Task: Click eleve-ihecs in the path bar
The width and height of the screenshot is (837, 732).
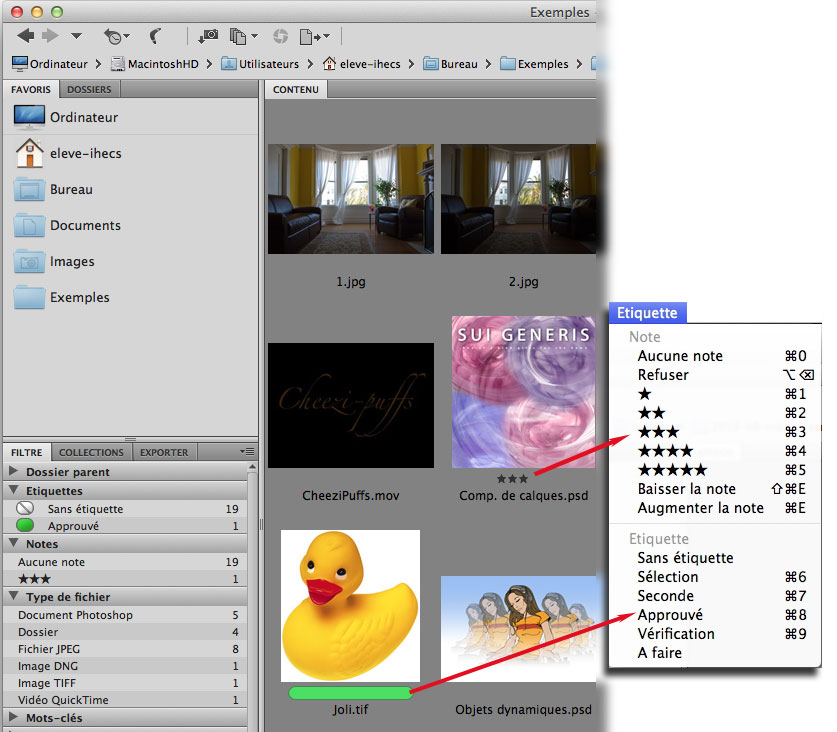Action: pyautogui.click(x=361, y=64)
